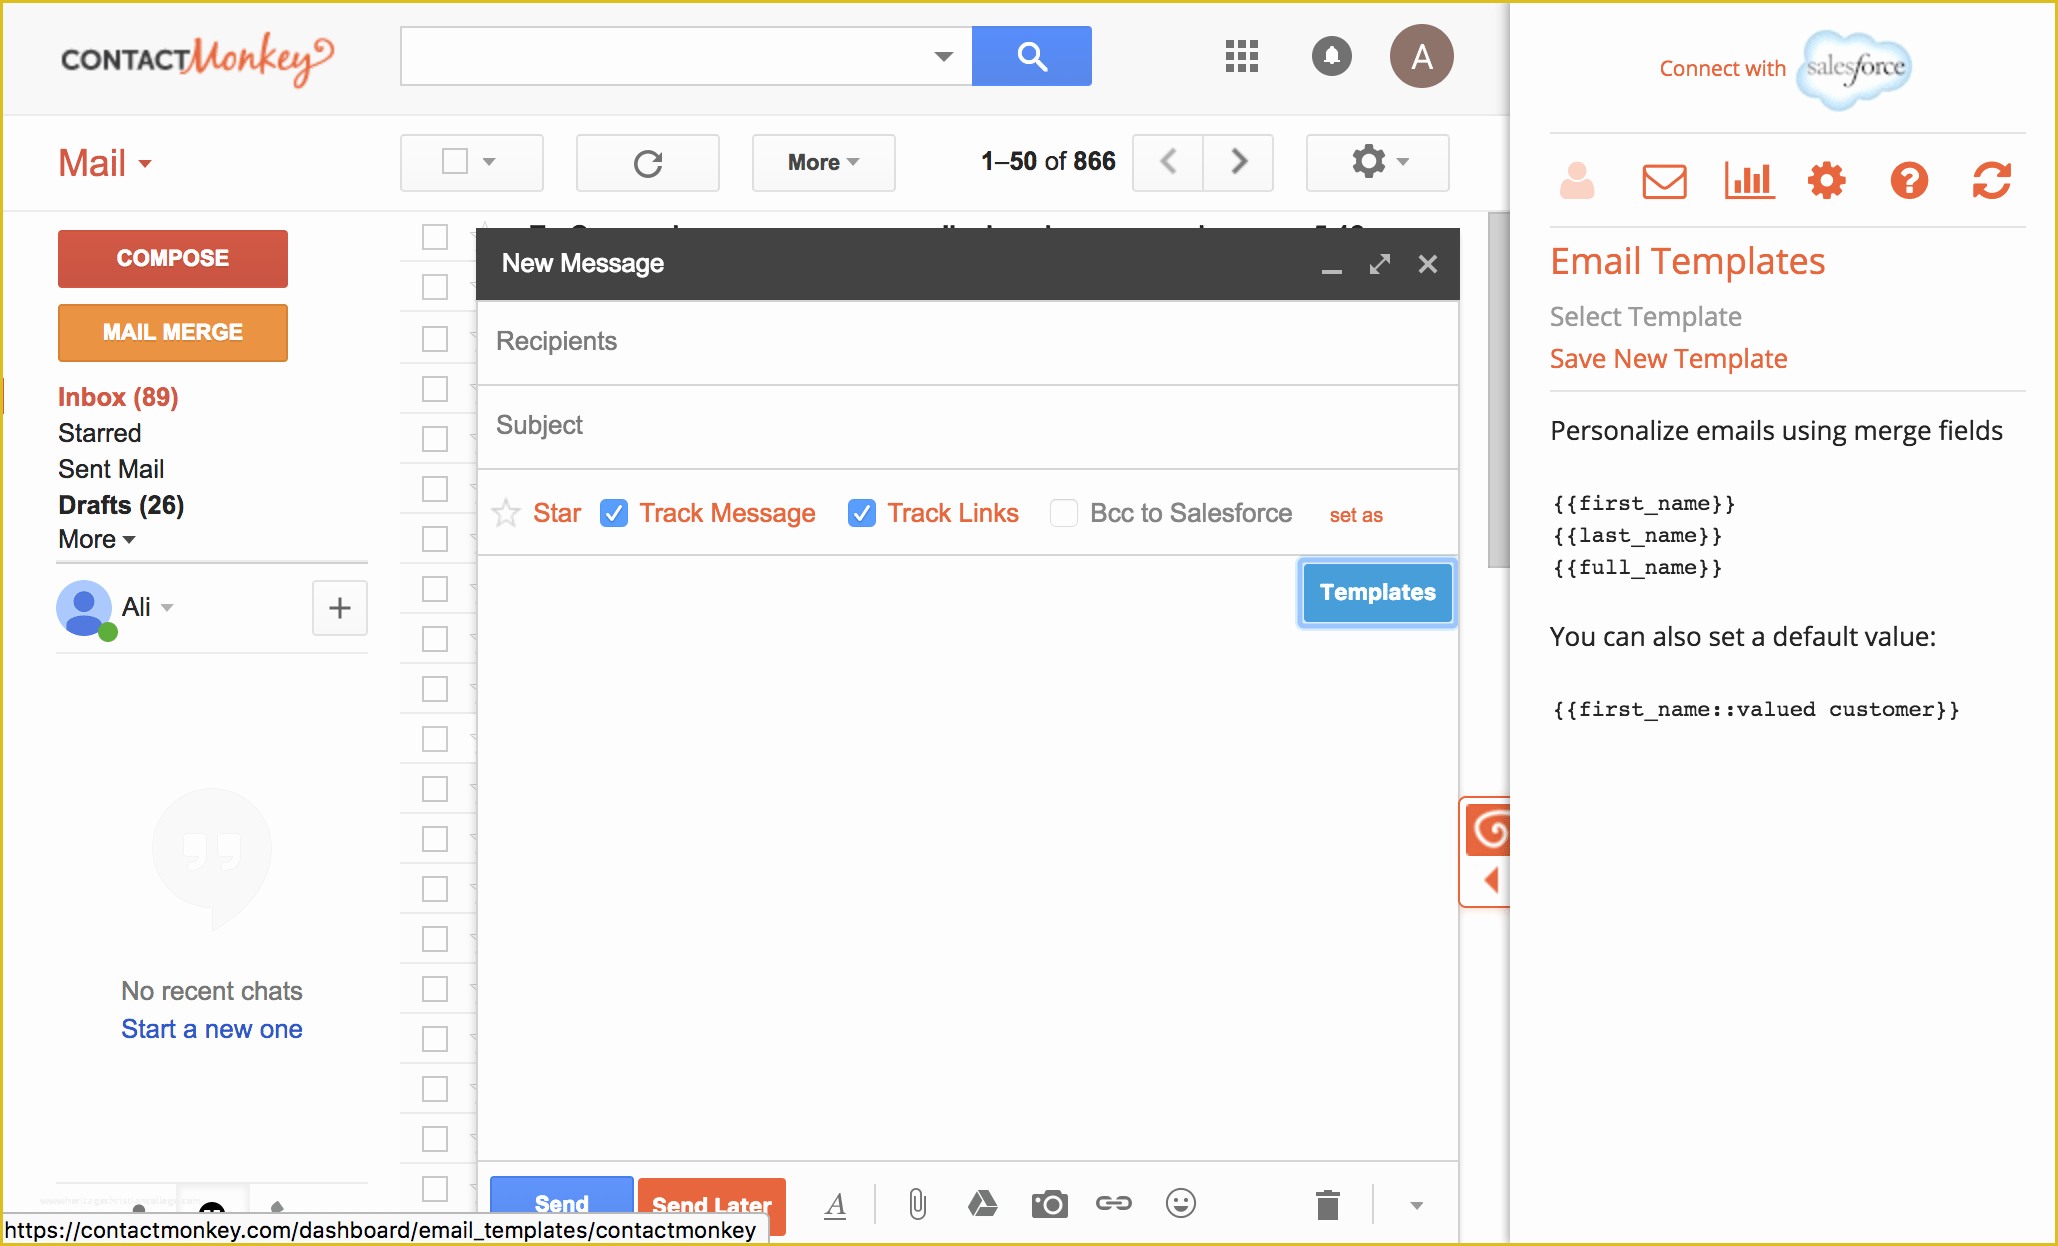Click the set as link
The width and height of the screenshot is (2058, 1246).
click(x=1356, y=515)
